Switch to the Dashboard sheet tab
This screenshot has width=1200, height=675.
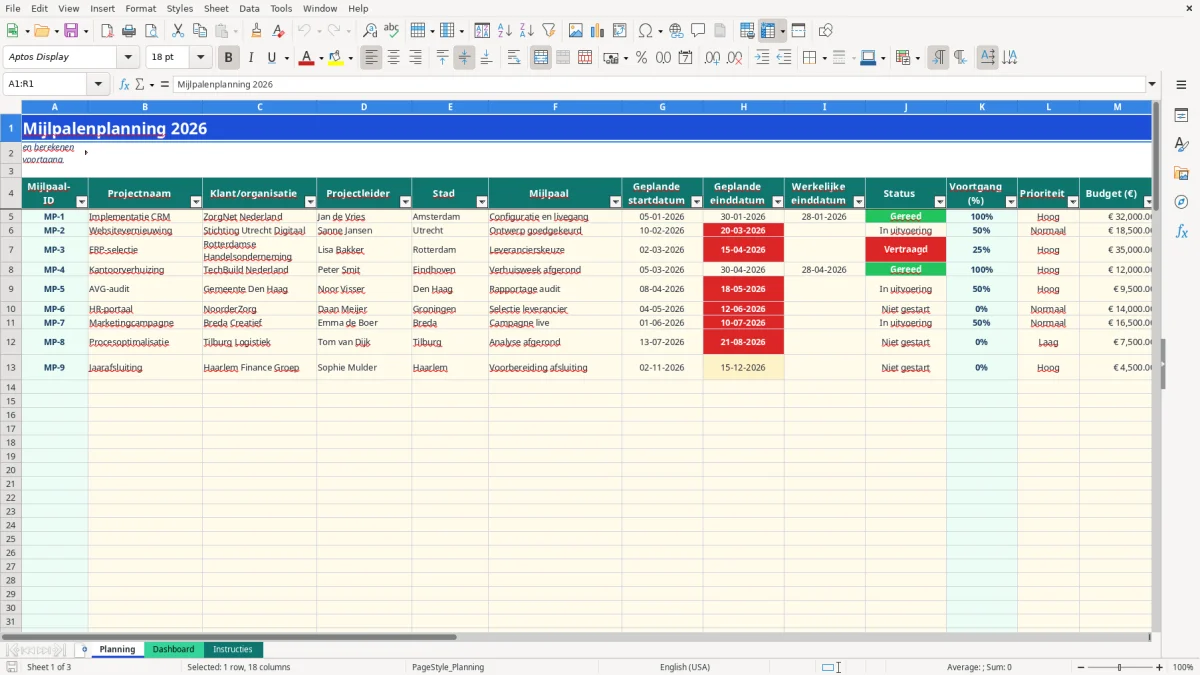pyautogui.click(x=173, y=649)
